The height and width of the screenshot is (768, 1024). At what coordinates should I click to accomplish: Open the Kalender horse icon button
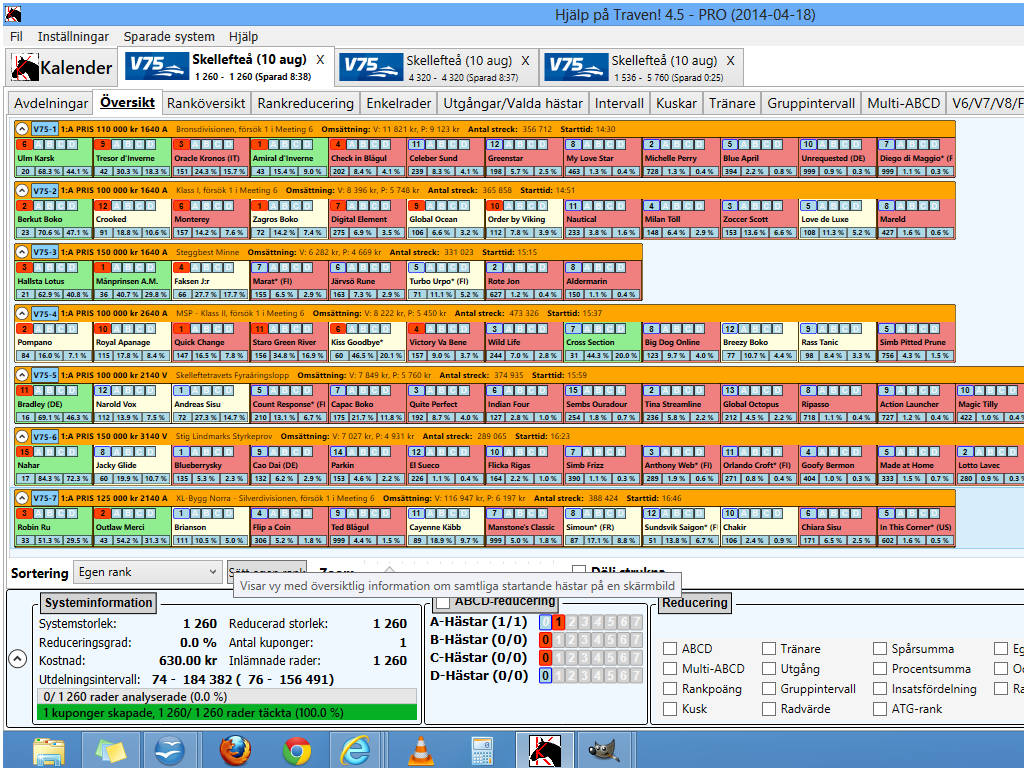click(25, 68)
